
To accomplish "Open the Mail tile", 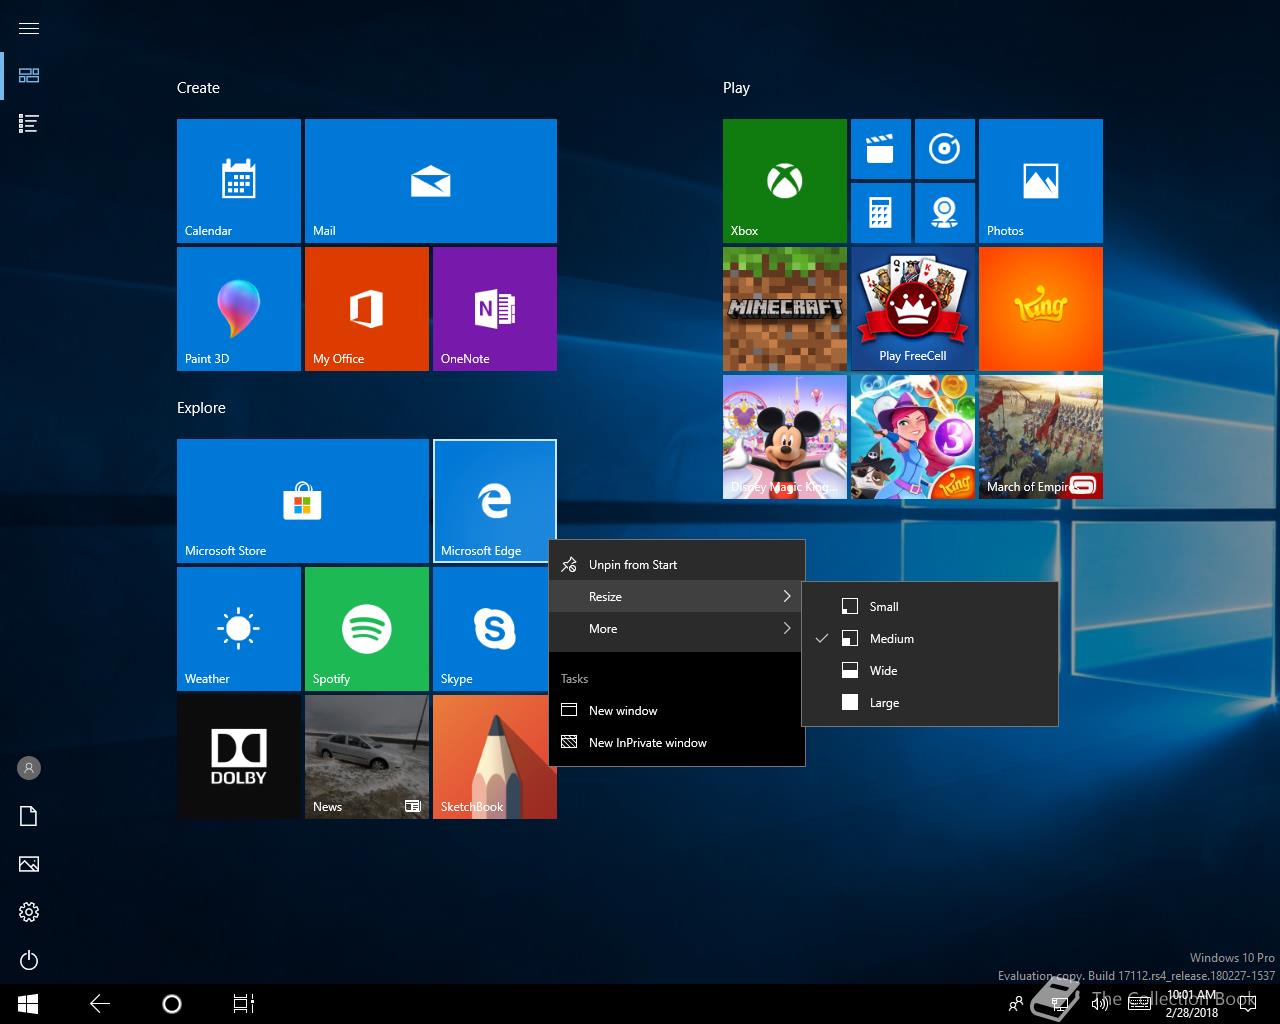I will click(x=431, y=181).
